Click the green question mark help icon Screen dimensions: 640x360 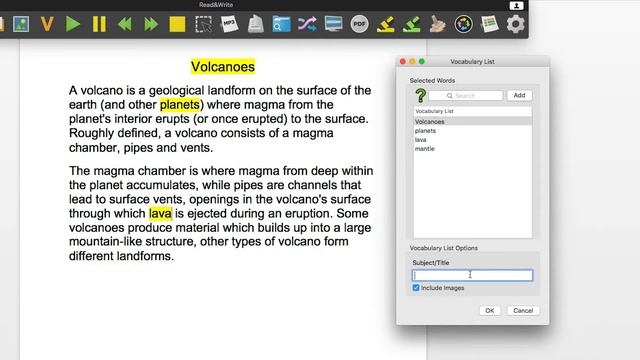point(420,96)
